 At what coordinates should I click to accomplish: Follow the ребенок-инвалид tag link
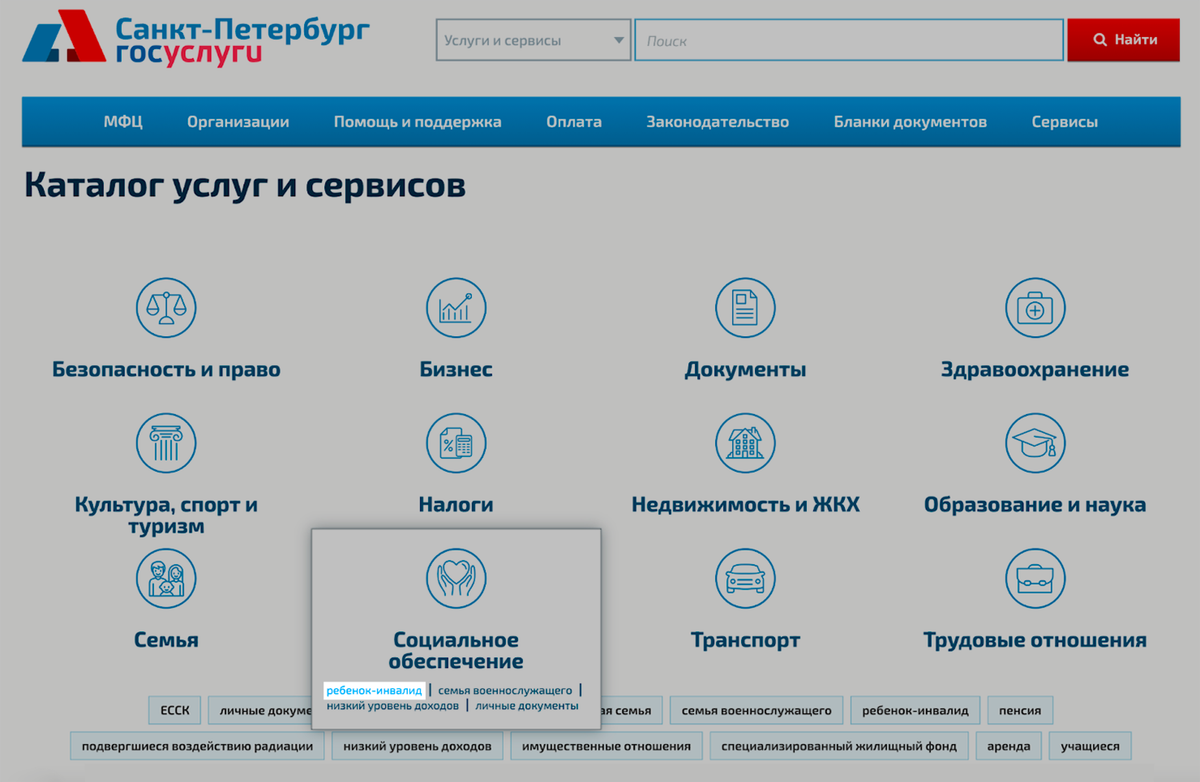click(375, 690)
